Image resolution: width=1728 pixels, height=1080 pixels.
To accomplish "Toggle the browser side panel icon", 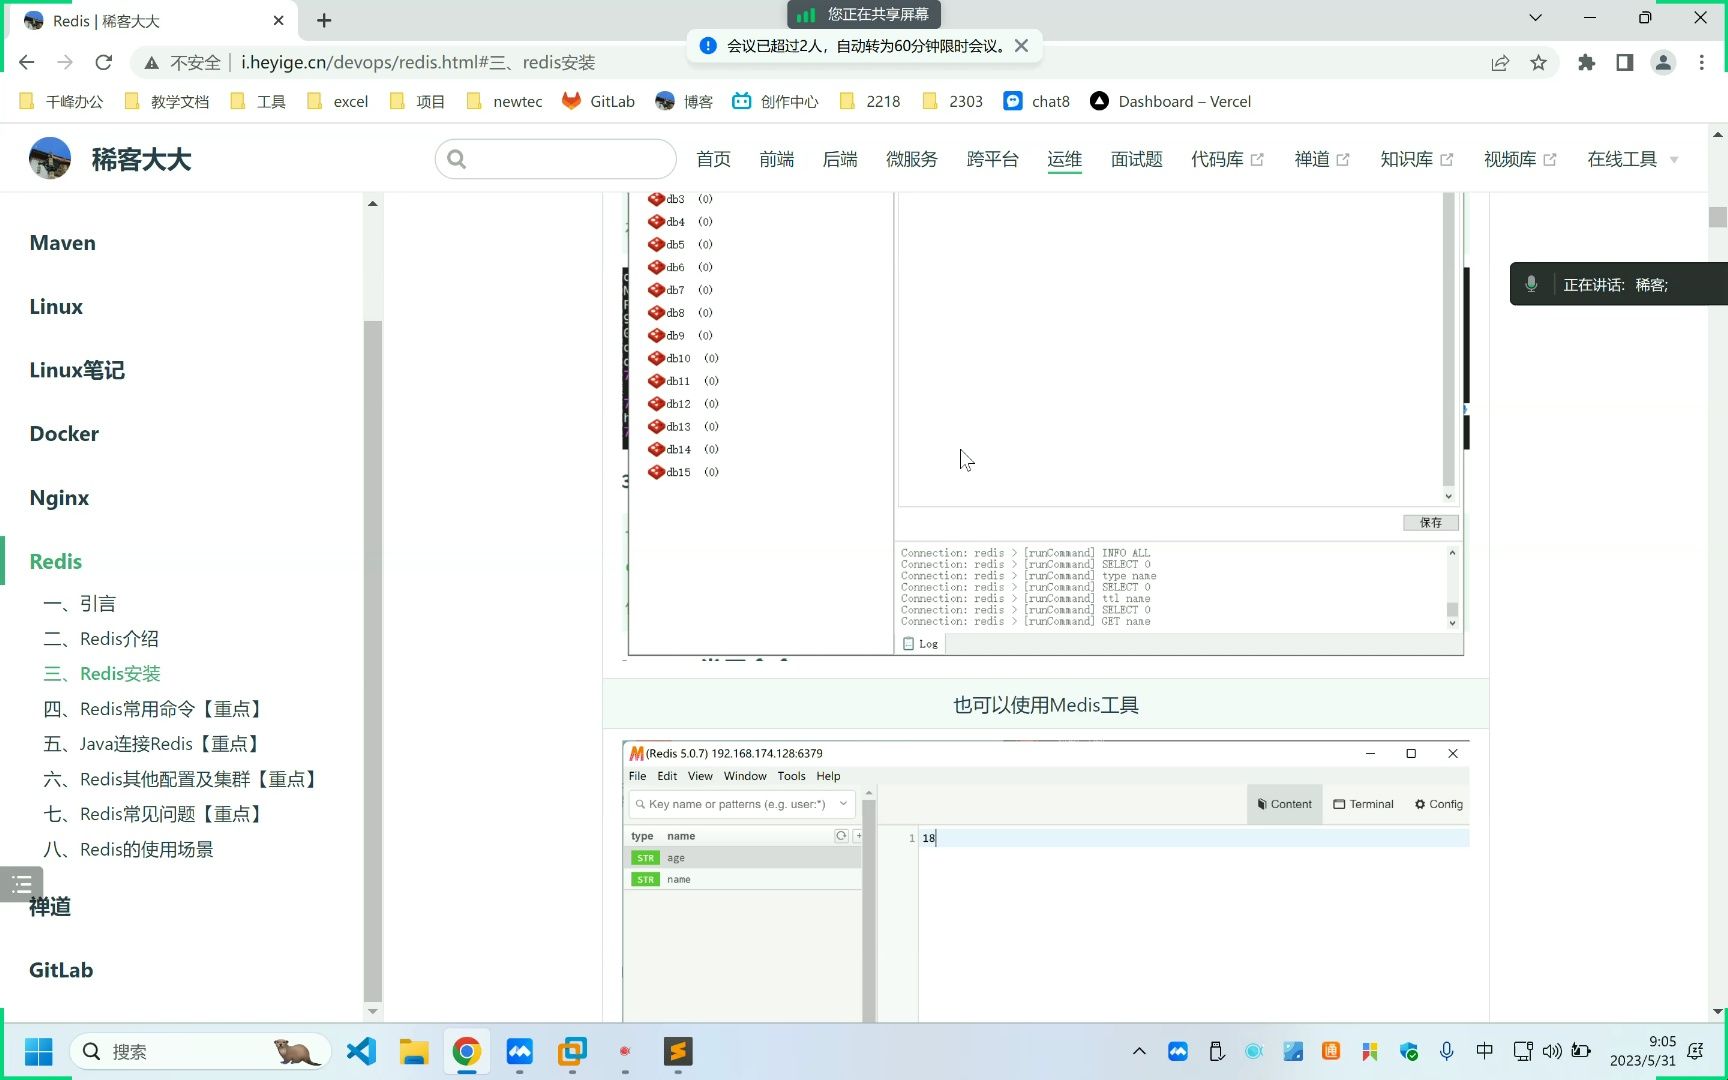I will coord(1624,63).
